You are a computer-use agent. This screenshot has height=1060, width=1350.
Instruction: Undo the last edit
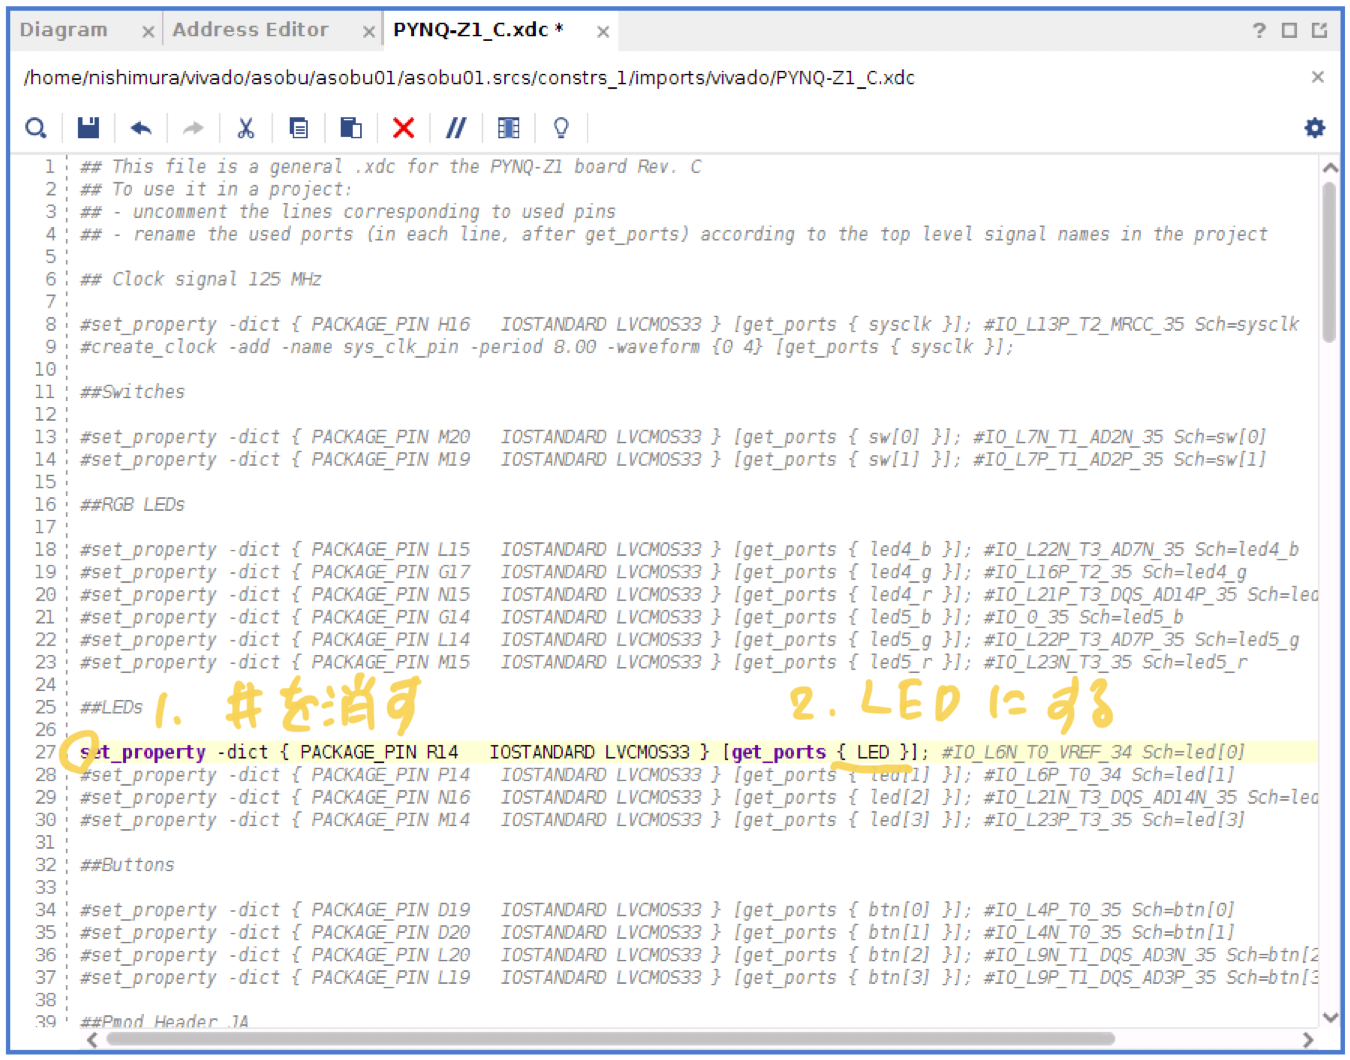pyautogui.click(x=140, y=128)
